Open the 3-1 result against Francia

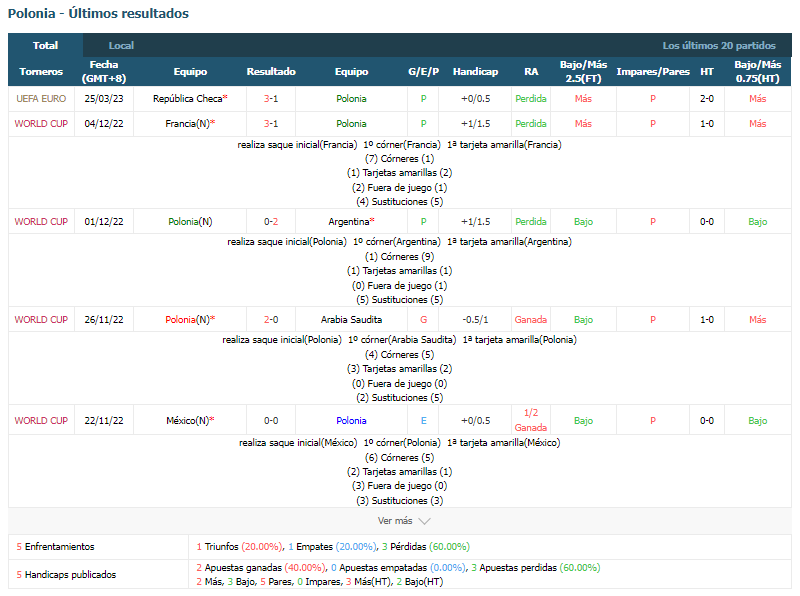pos(271,123)
